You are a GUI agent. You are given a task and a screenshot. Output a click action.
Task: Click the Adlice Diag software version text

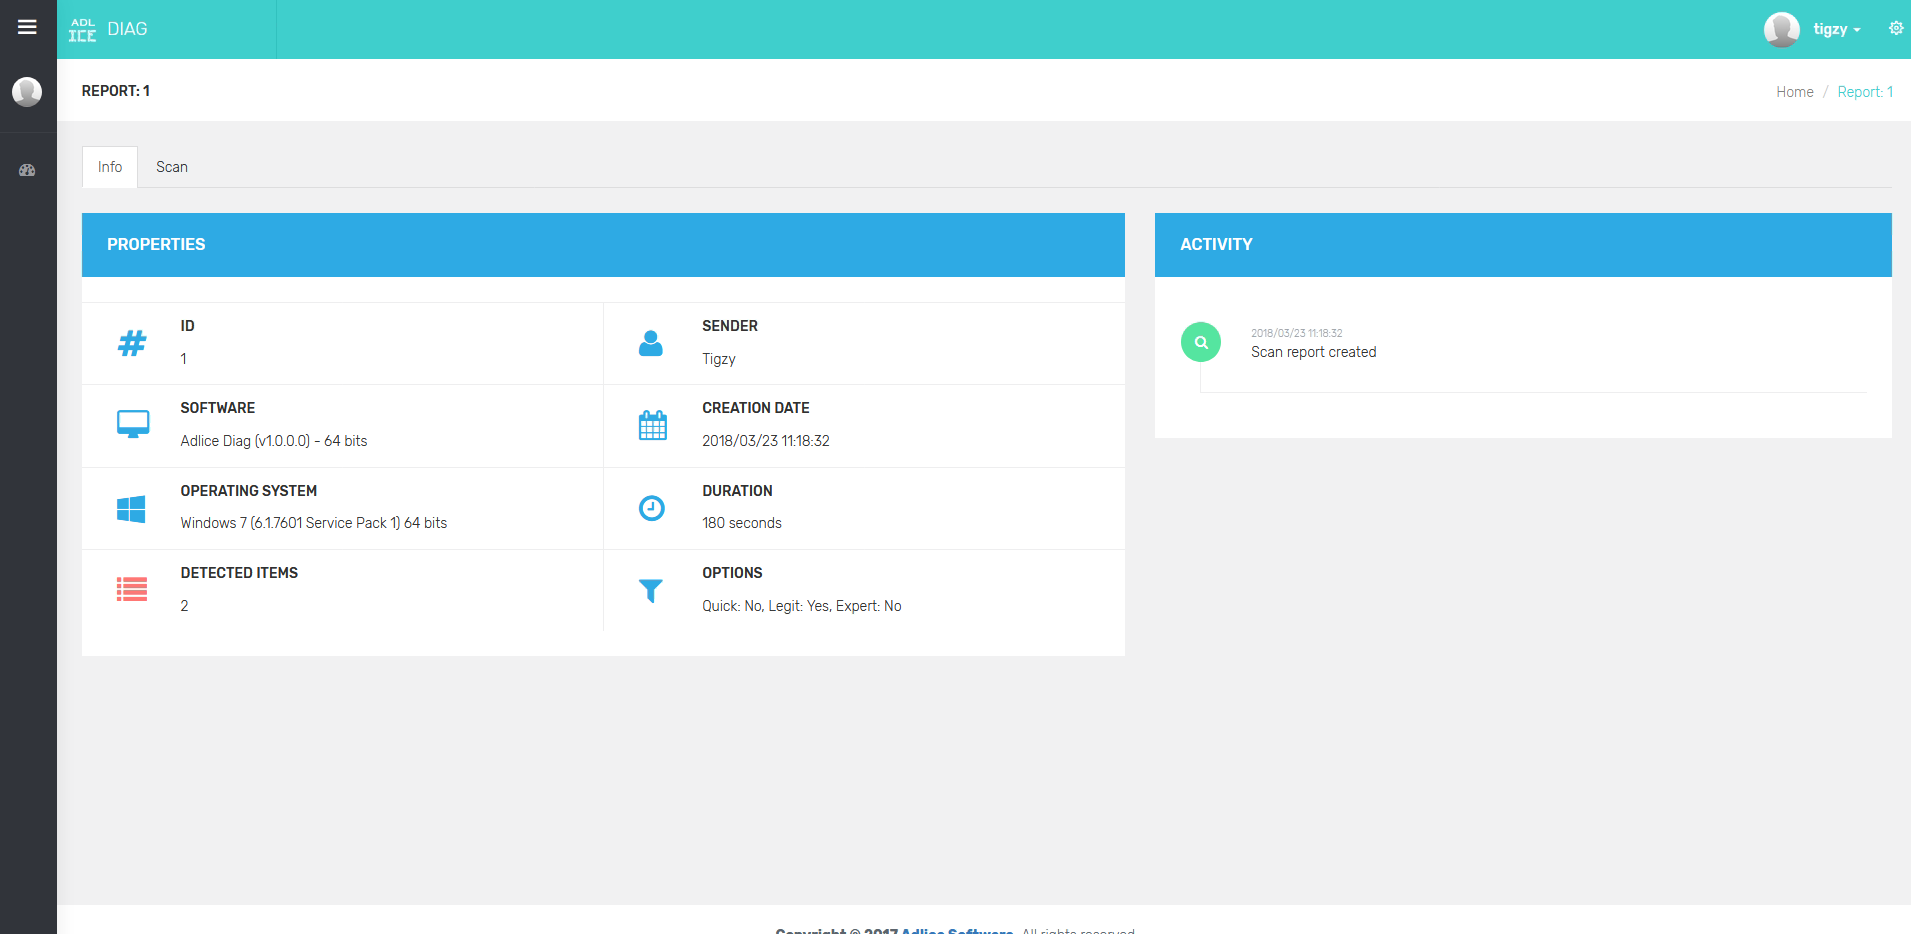(x=274, y=441)
